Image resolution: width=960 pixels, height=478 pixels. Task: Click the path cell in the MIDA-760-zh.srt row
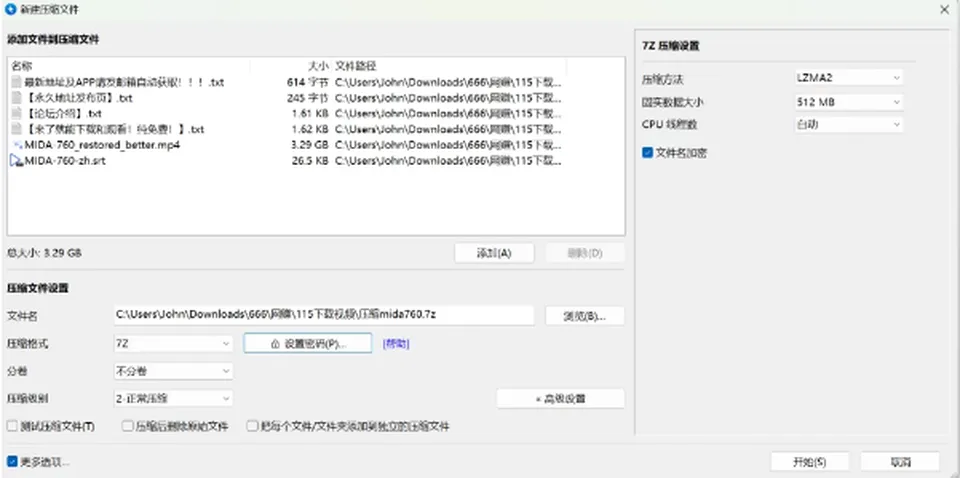pos(448,161)
